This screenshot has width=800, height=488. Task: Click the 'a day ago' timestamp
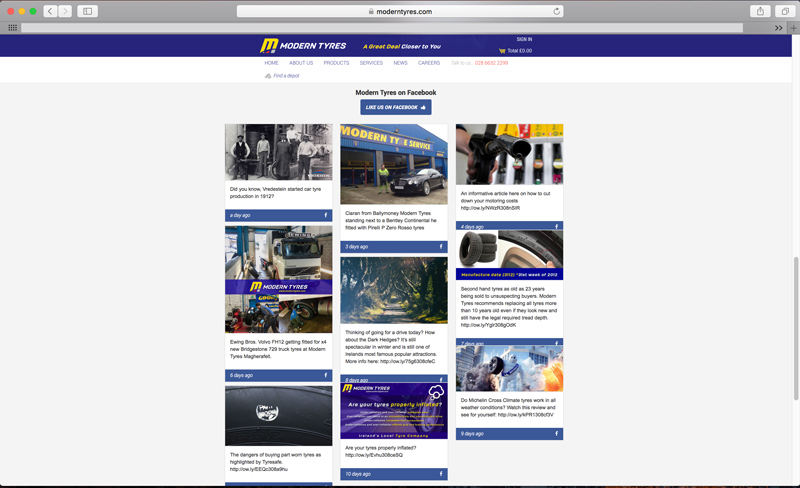click(240, 215)
